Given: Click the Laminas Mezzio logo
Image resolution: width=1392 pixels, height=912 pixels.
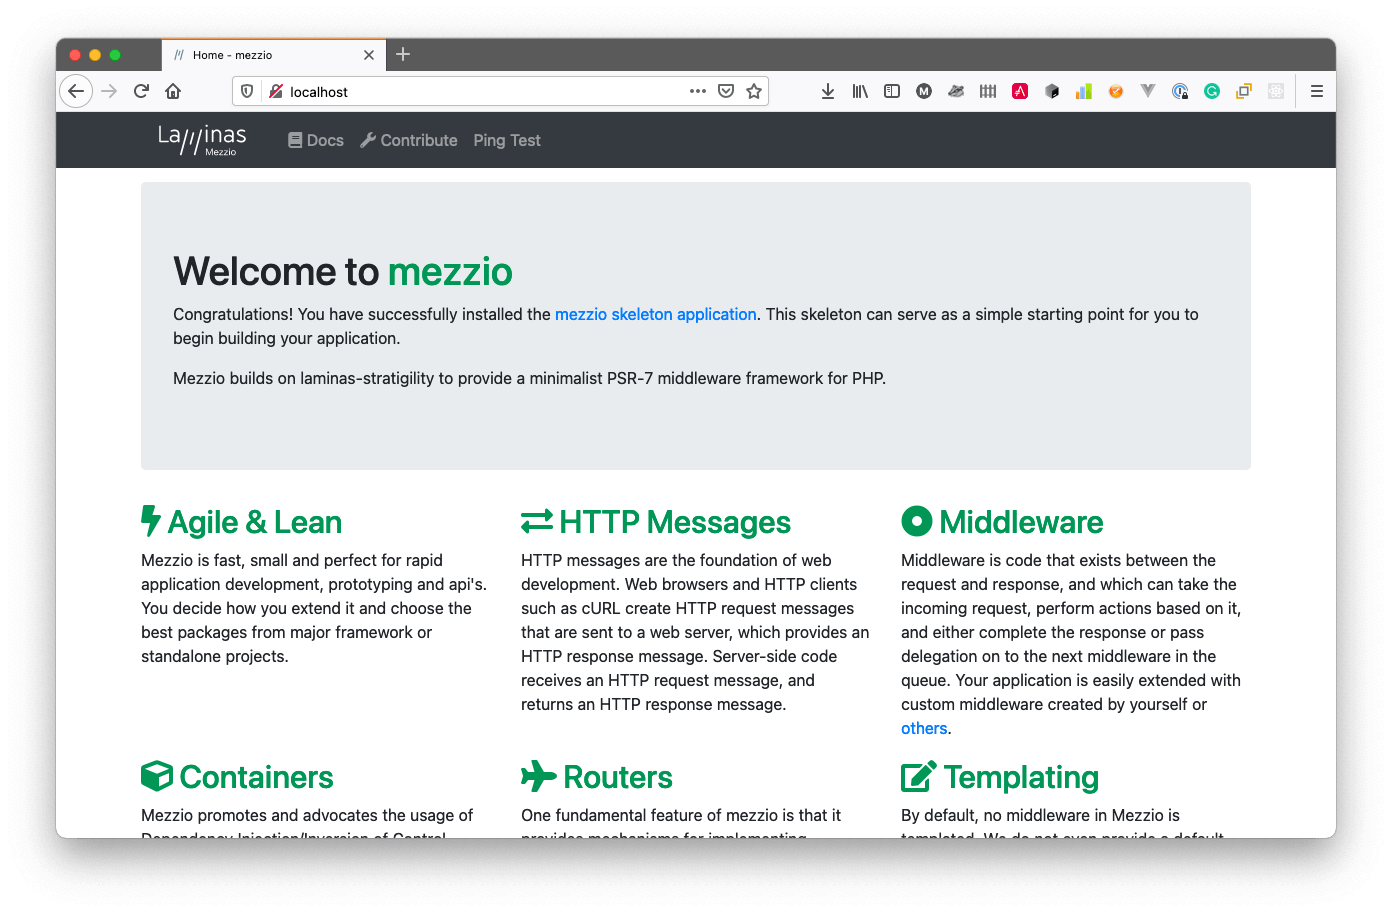Looking at the screenshot, I should tap(201, 140).
